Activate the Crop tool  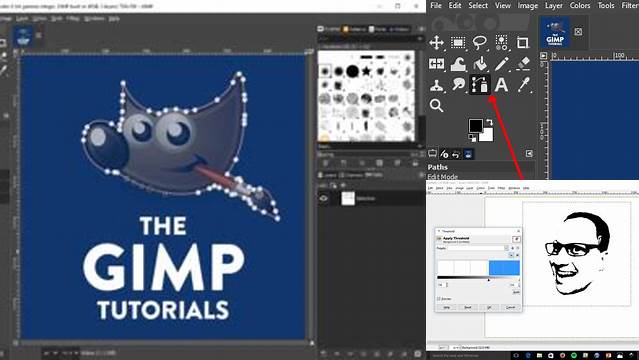pos(522,42)
